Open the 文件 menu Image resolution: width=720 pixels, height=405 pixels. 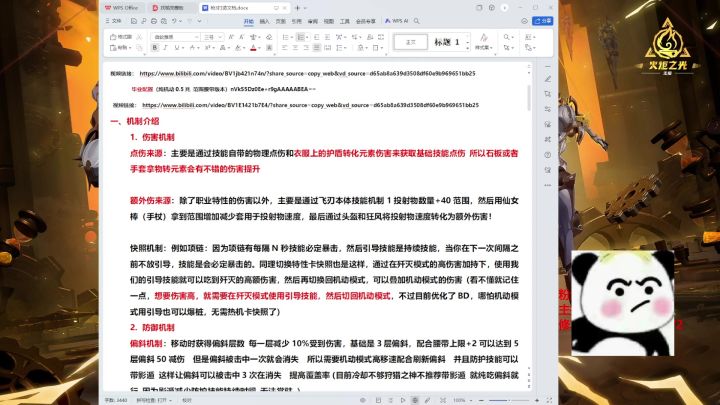pyautogui.click(x=113, y=21)
